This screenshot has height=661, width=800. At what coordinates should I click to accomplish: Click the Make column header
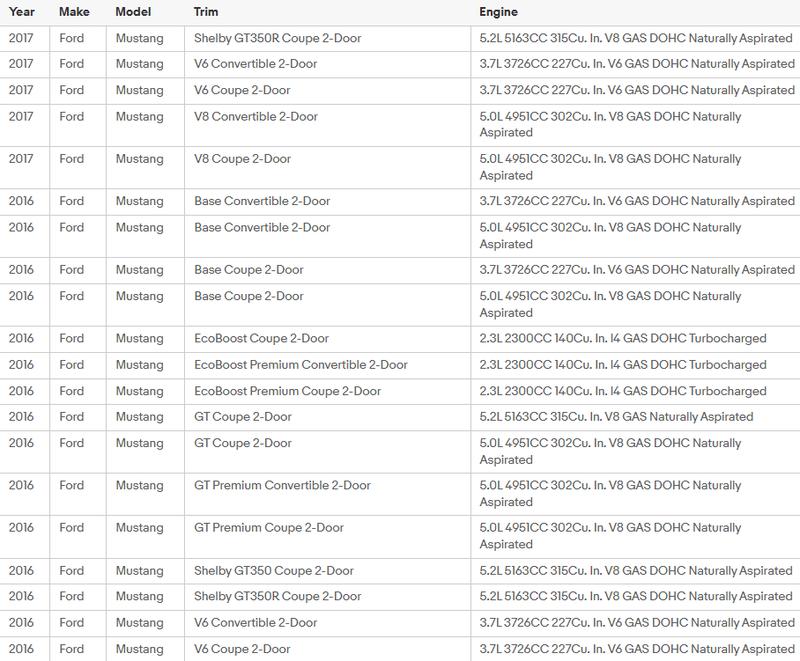point(73,13)
